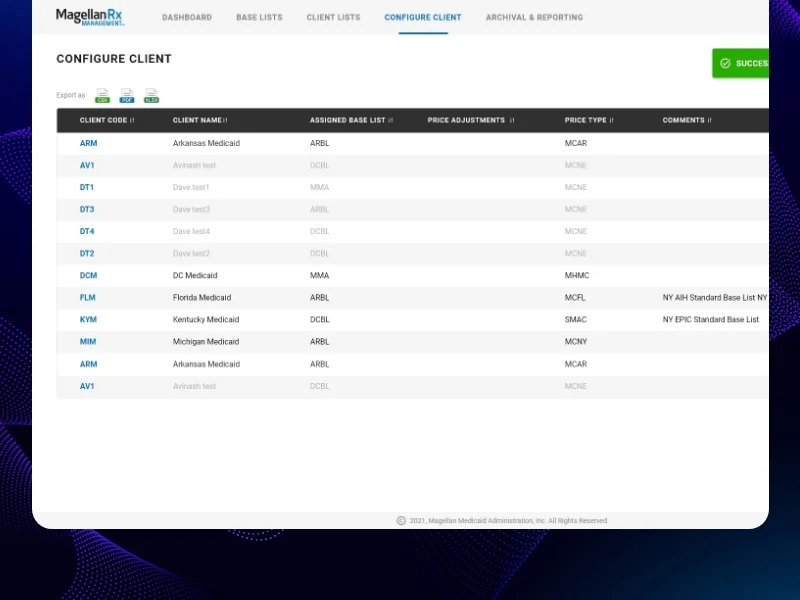
Task: Select the Florida Medicaid client name
Action: (202, 297)
